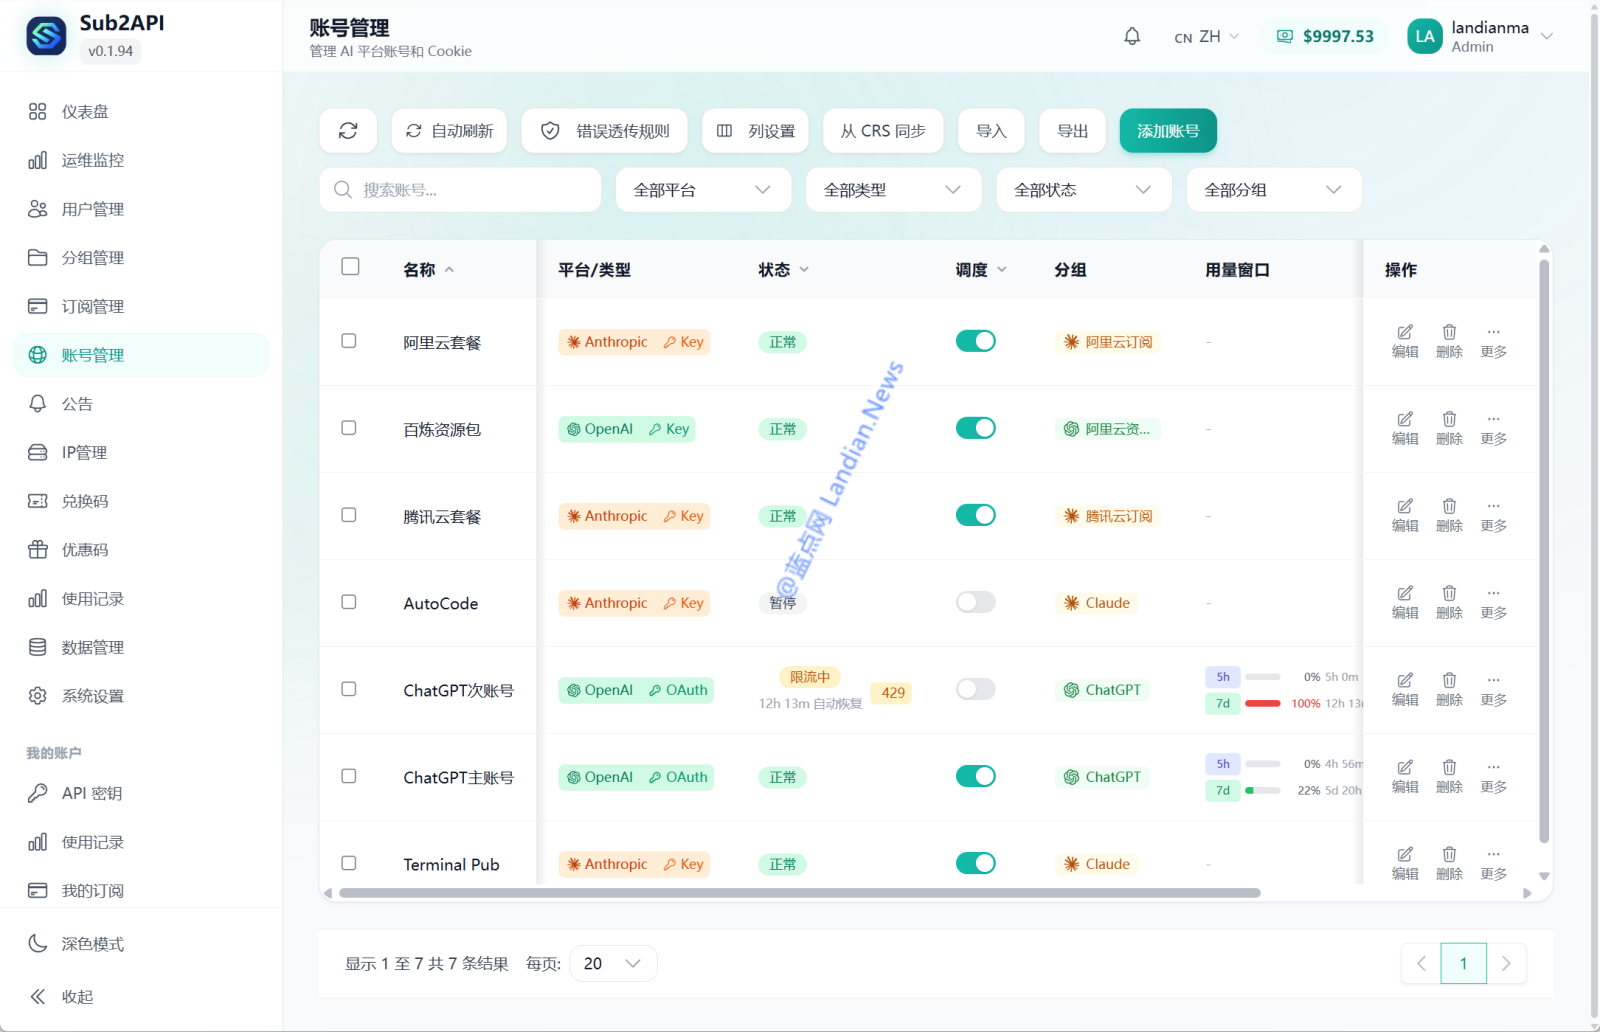
Task: Check the select-all checkbox in table header
Action: click(350, 267)
